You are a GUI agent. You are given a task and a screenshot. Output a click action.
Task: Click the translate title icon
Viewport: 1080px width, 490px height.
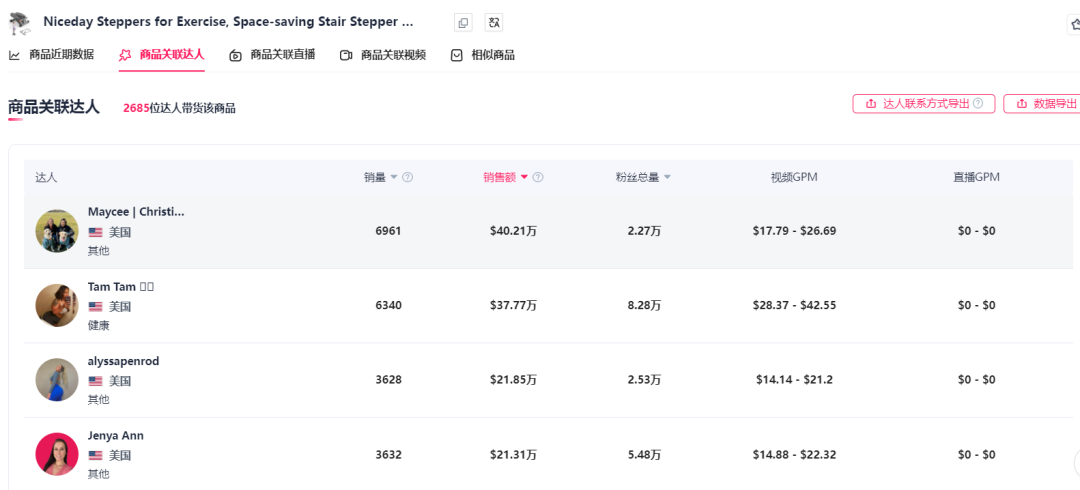pyautogui.click(x=493, y=22)
